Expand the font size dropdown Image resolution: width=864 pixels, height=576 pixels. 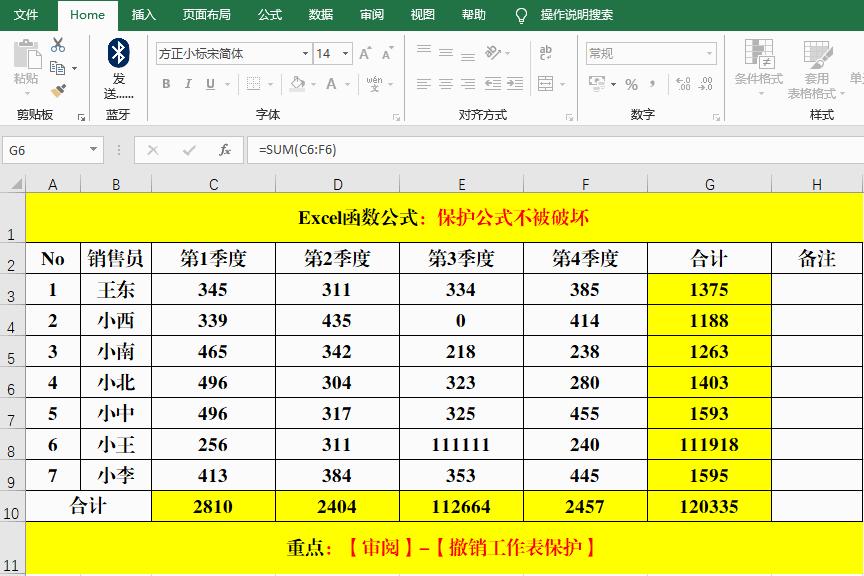point(345,52)
